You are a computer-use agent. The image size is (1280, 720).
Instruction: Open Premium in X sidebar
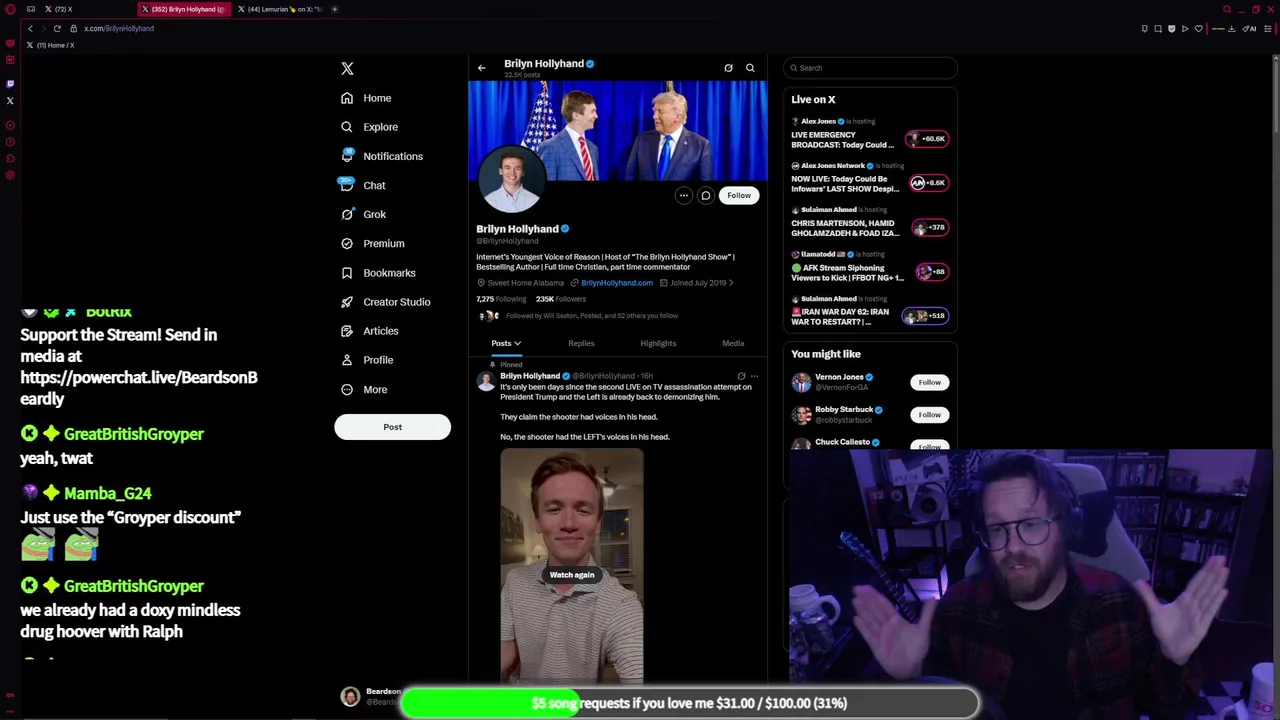click(x=372, y=243)
